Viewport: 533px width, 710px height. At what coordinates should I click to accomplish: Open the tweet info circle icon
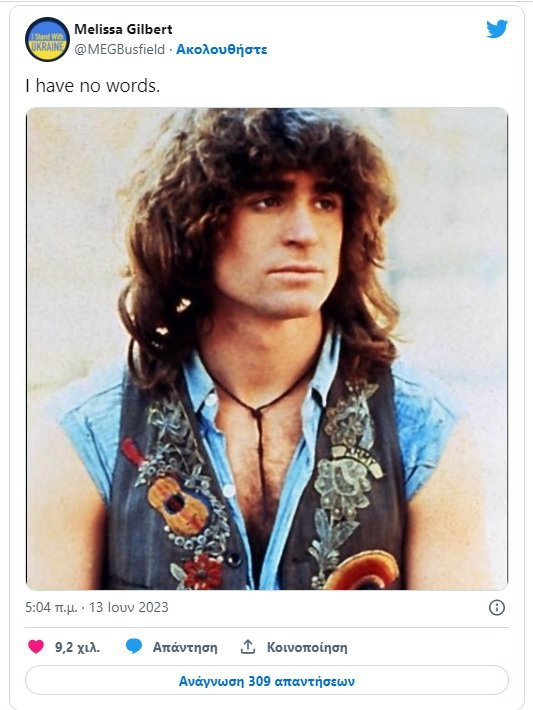click(x=497, y=607)
